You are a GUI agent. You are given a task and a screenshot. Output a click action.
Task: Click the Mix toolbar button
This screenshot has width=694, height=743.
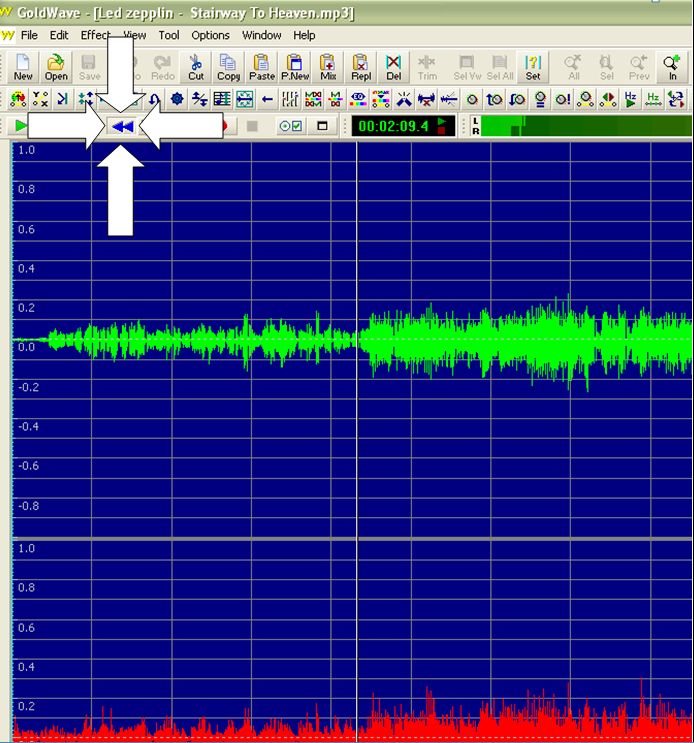[x=328, y=67]
